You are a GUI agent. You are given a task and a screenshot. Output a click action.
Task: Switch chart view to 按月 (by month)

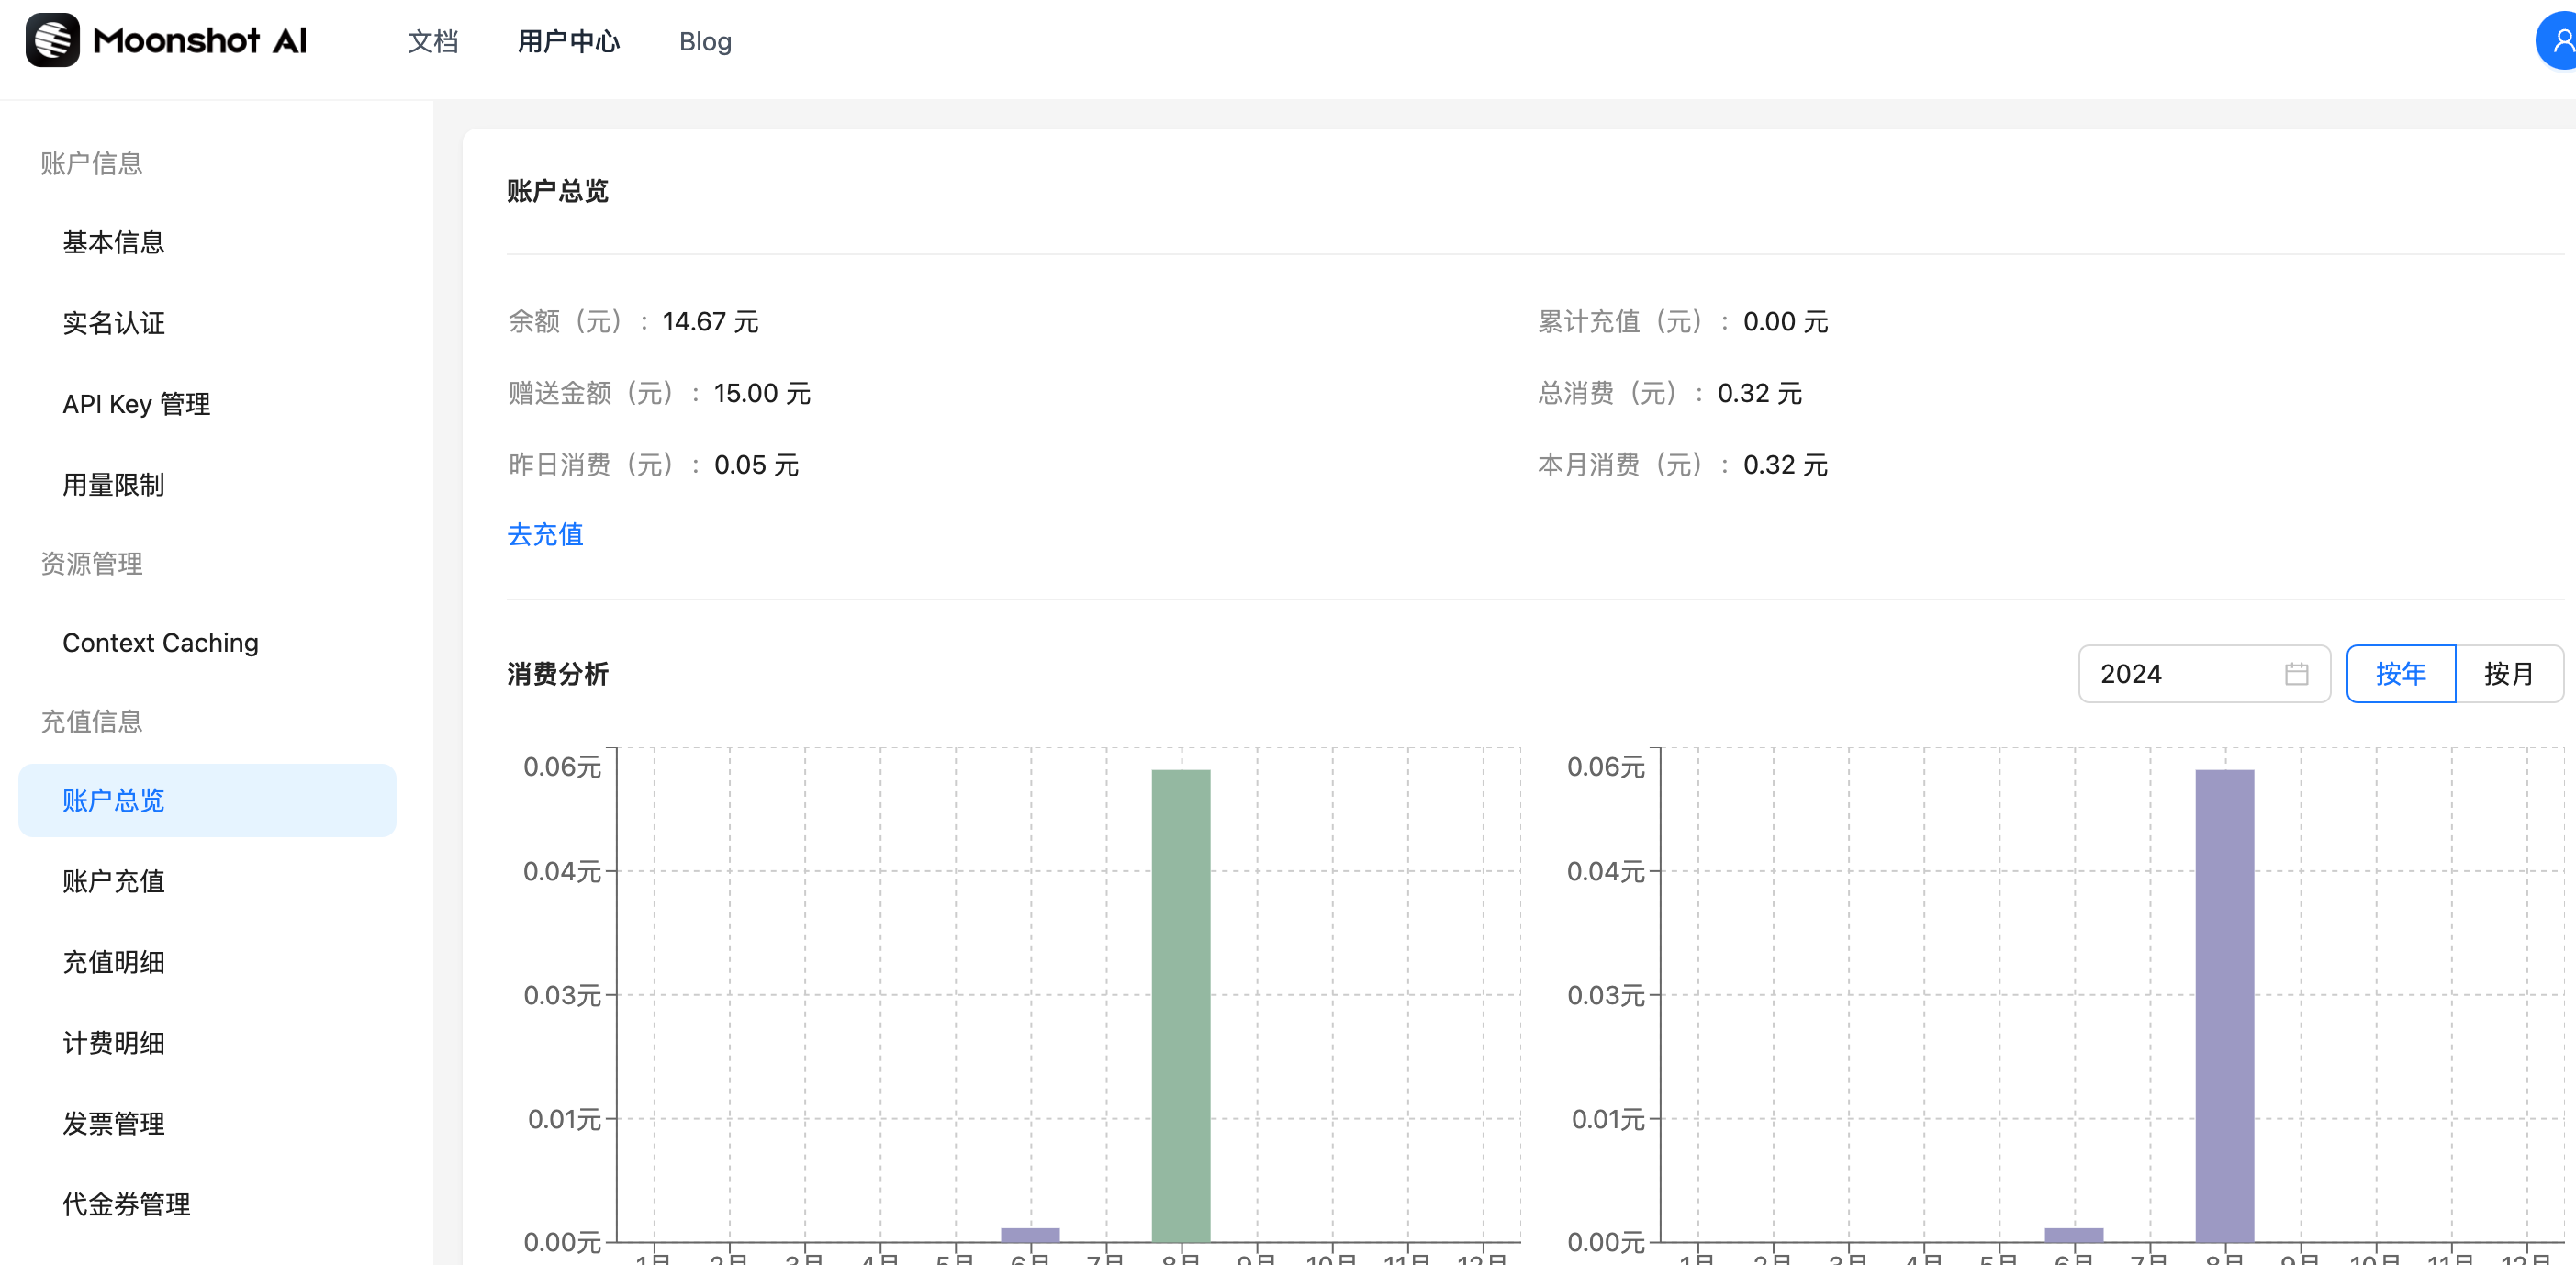coord(2507,674)
